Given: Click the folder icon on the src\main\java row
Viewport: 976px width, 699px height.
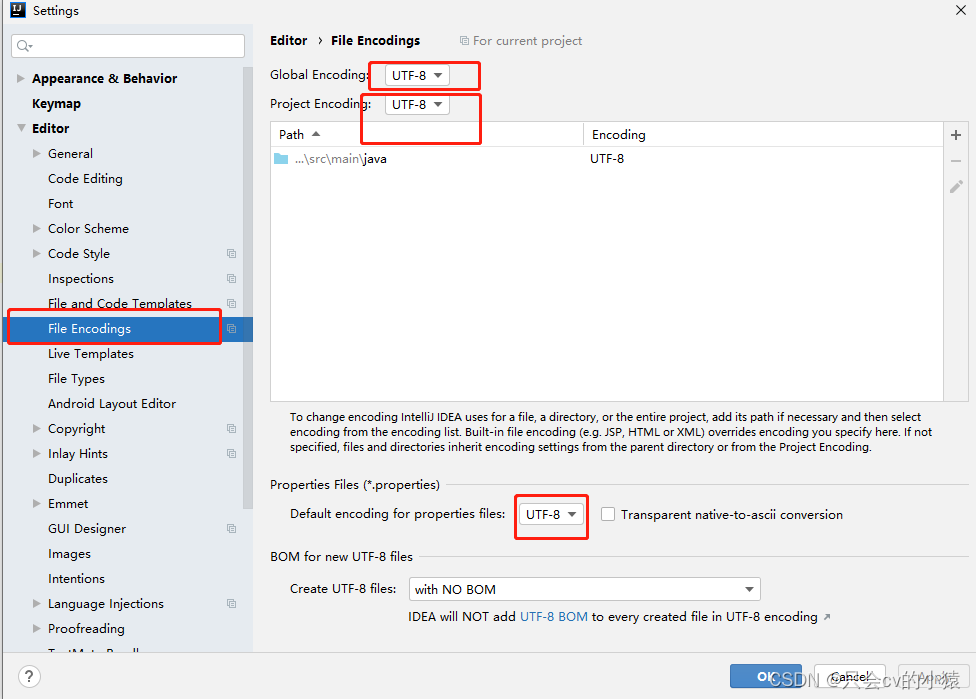Looking at the screenshot, I should pyautogui.click(x=281, y=158).
